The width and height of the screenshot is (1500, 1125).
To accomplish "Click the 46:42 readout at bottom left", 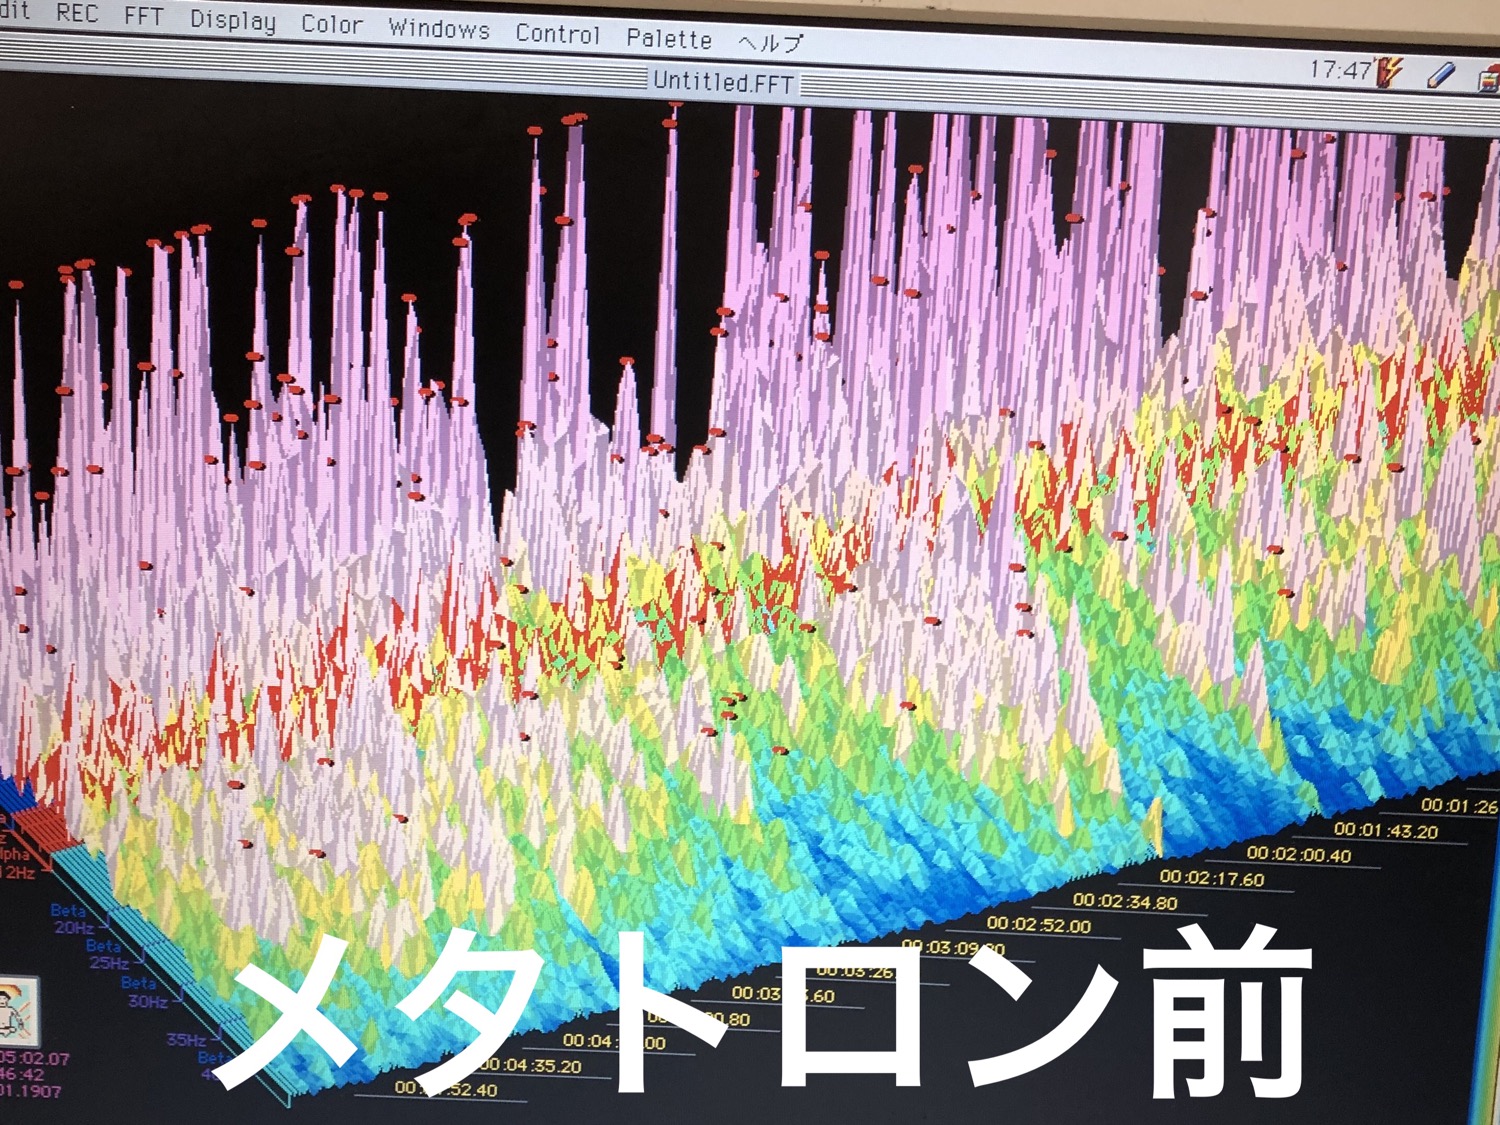I will [x=22, y=1075].
